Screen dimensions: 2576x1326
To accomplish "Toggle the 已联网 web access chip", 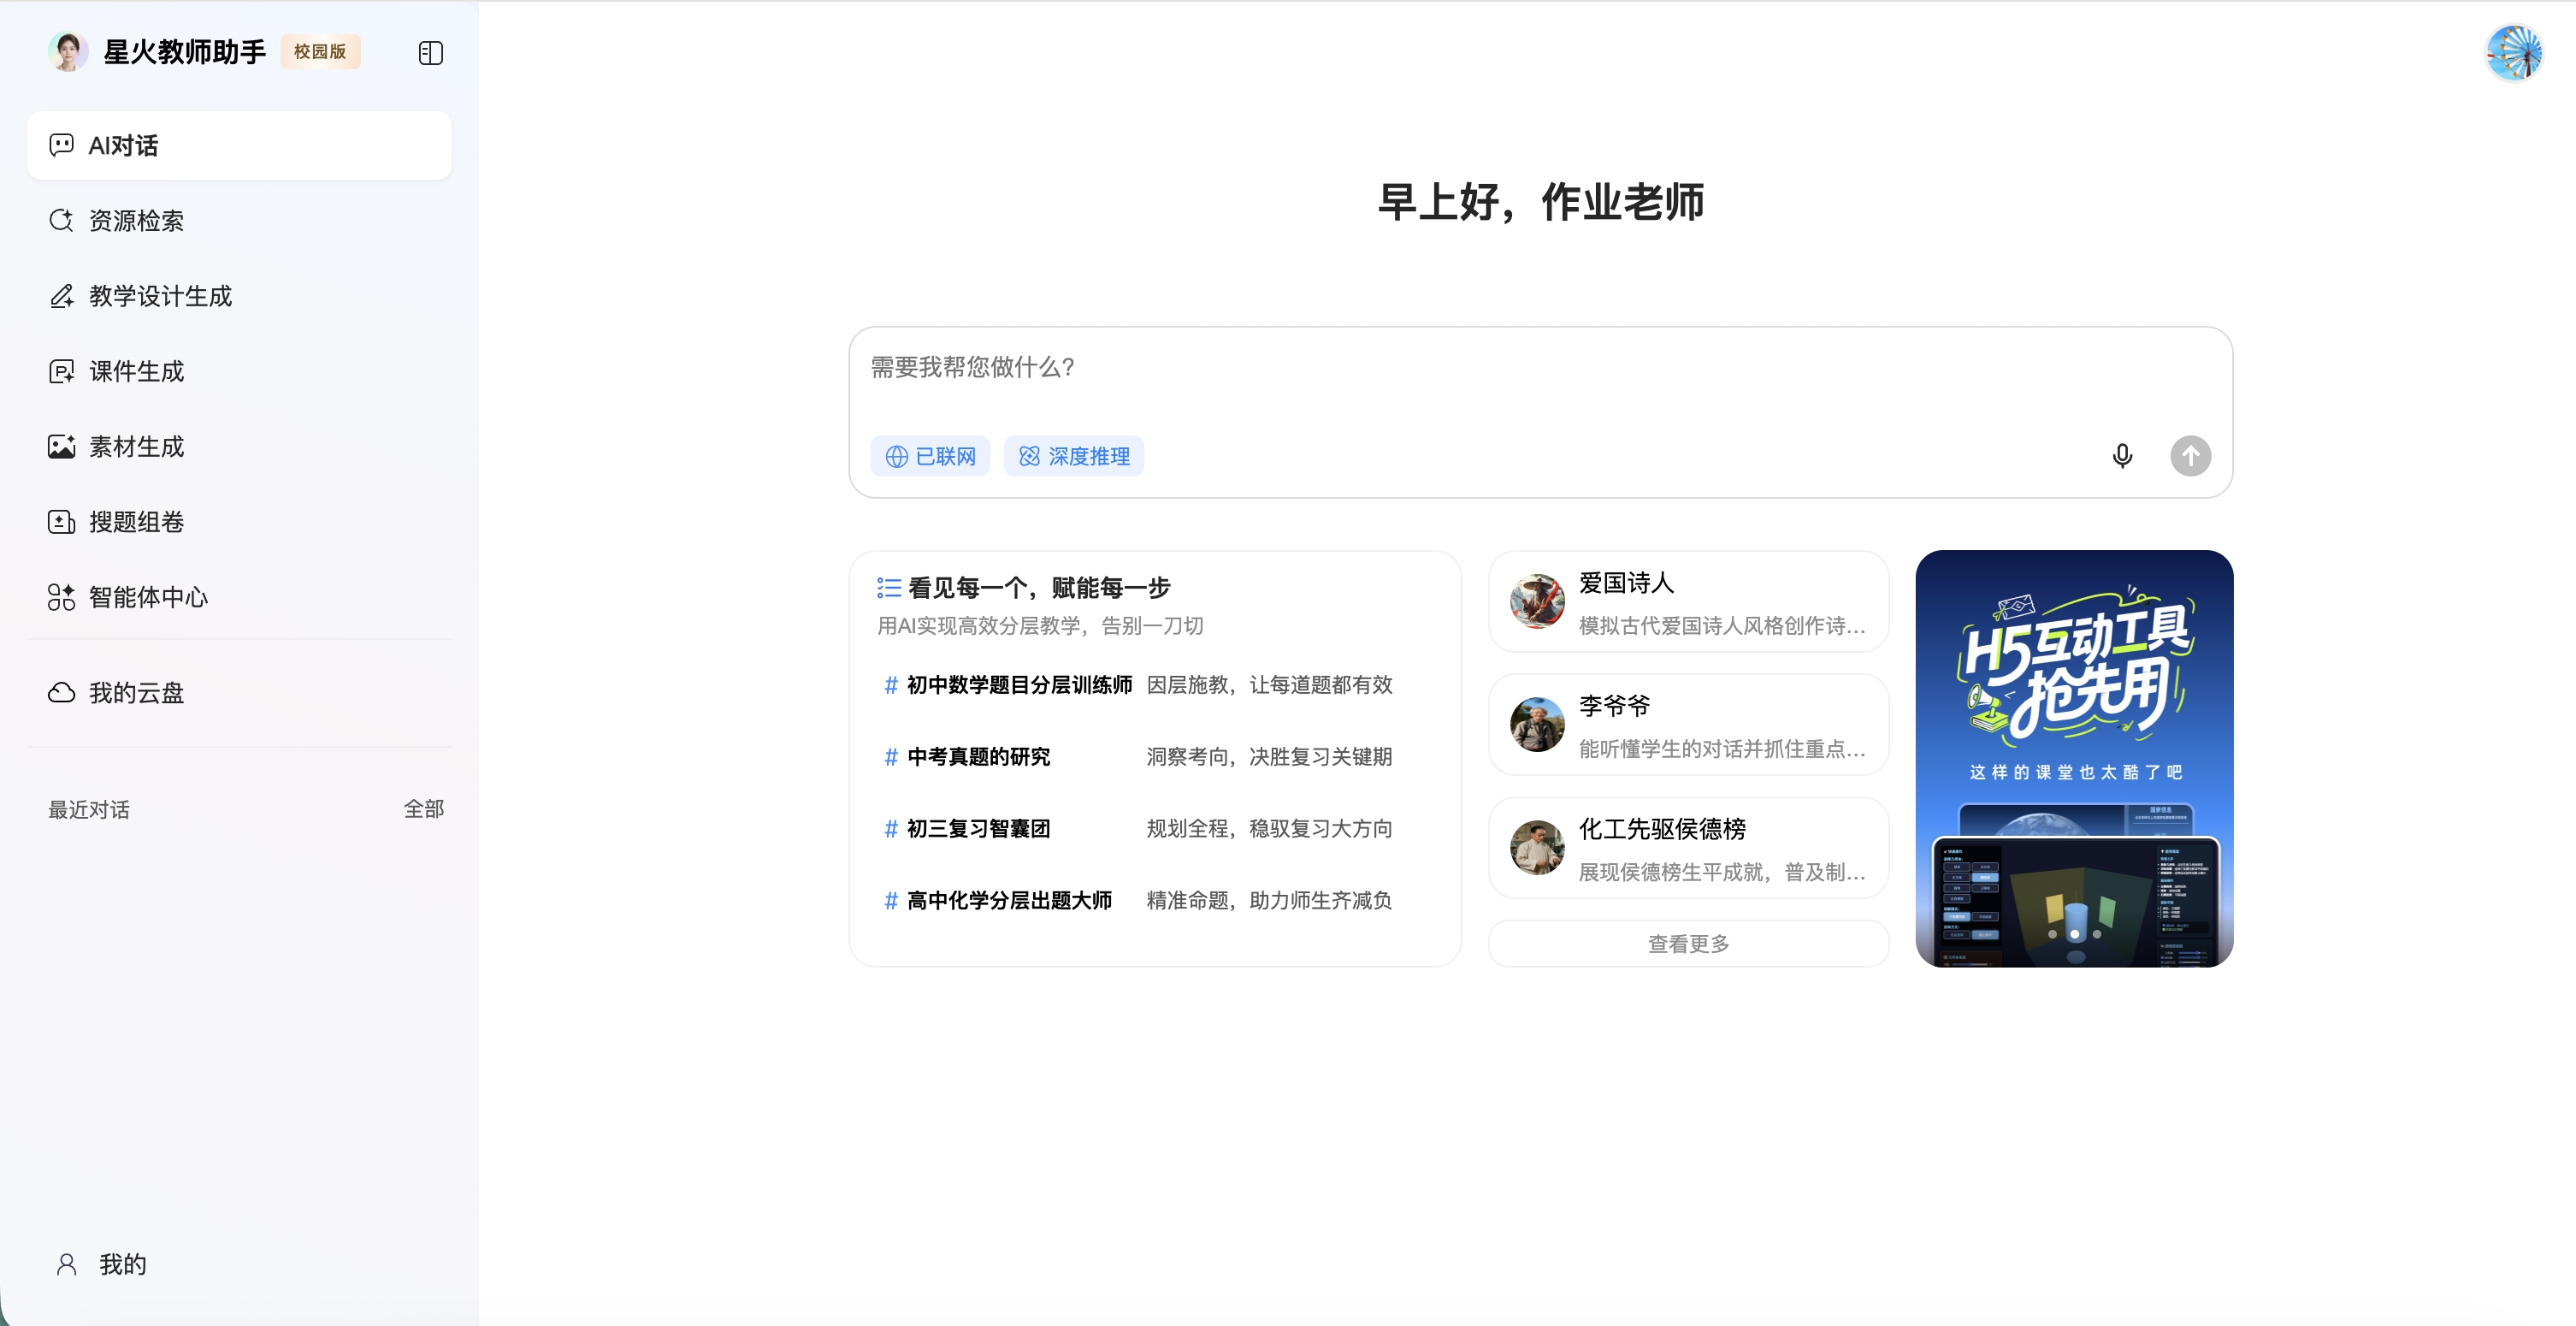I will click(930, 456).
